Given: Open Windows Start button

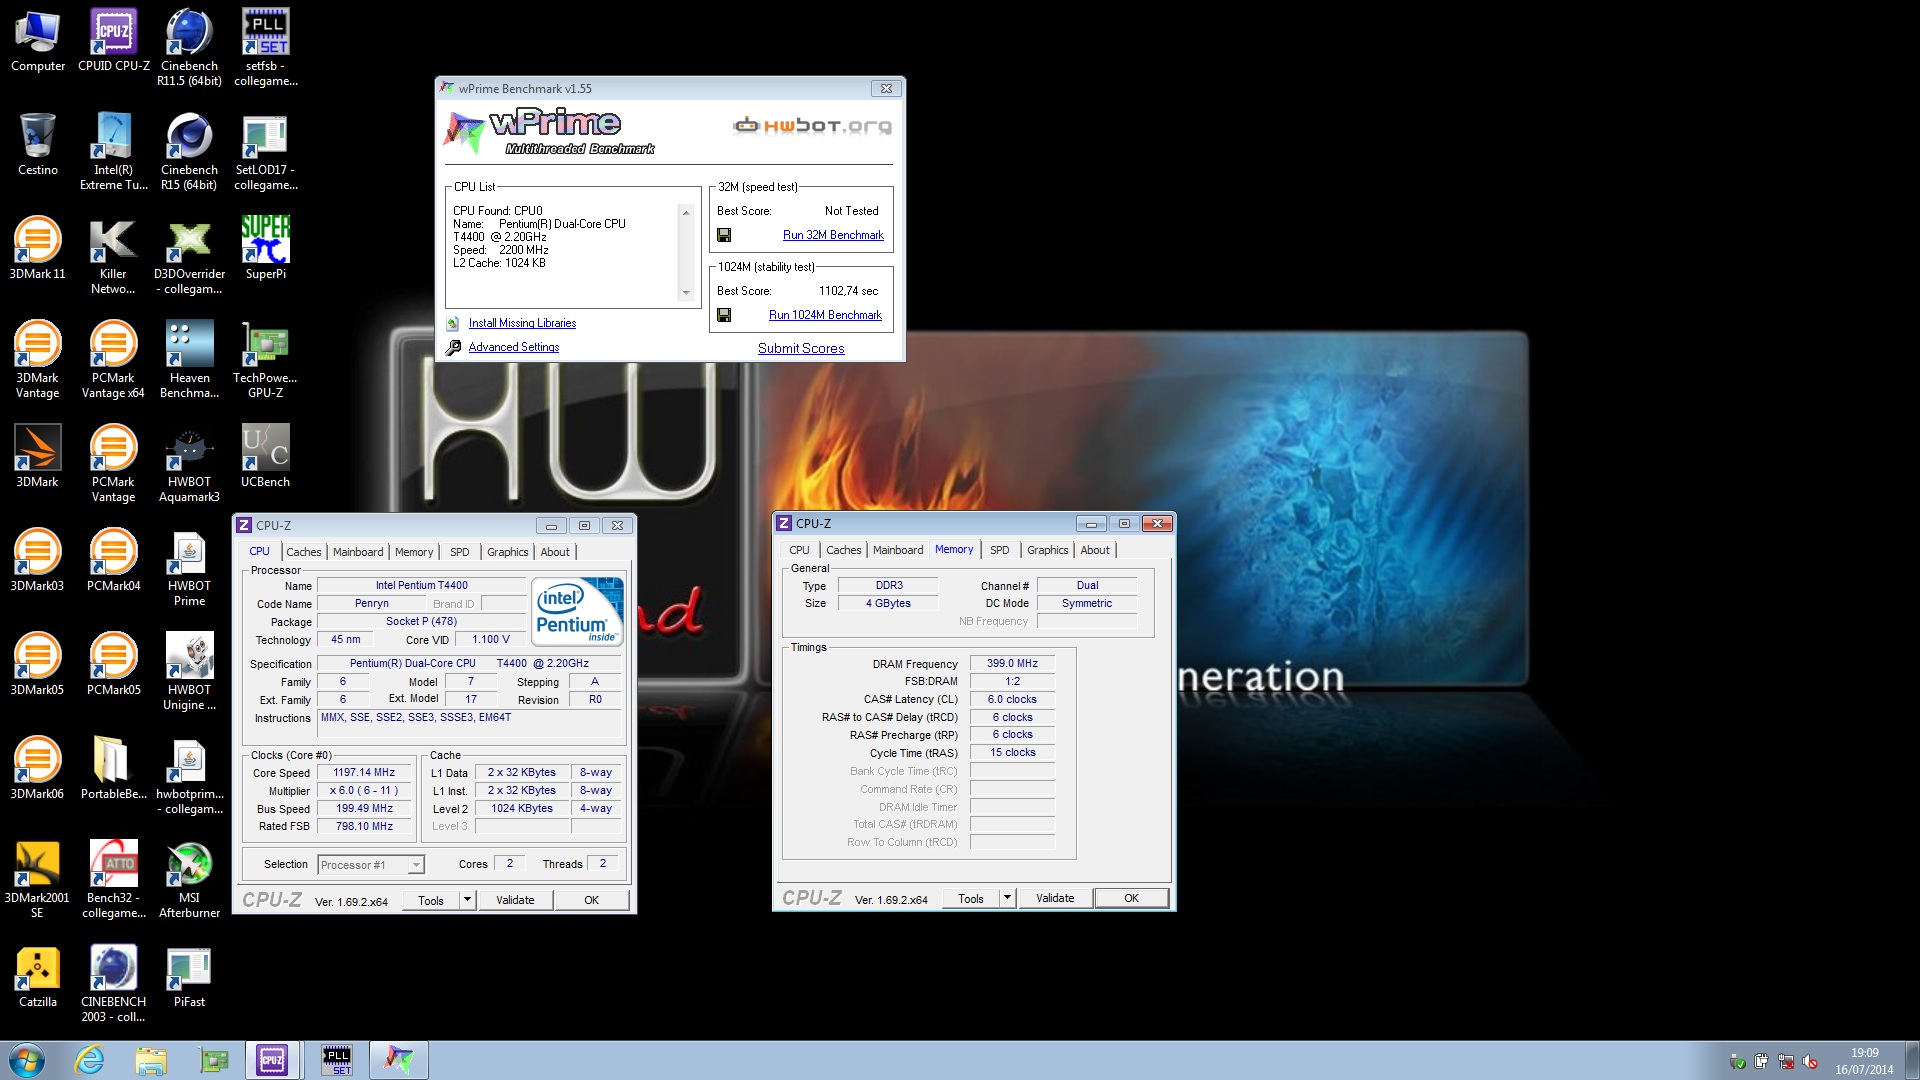Looking at the screenshot, I should tap(27, 1060).
